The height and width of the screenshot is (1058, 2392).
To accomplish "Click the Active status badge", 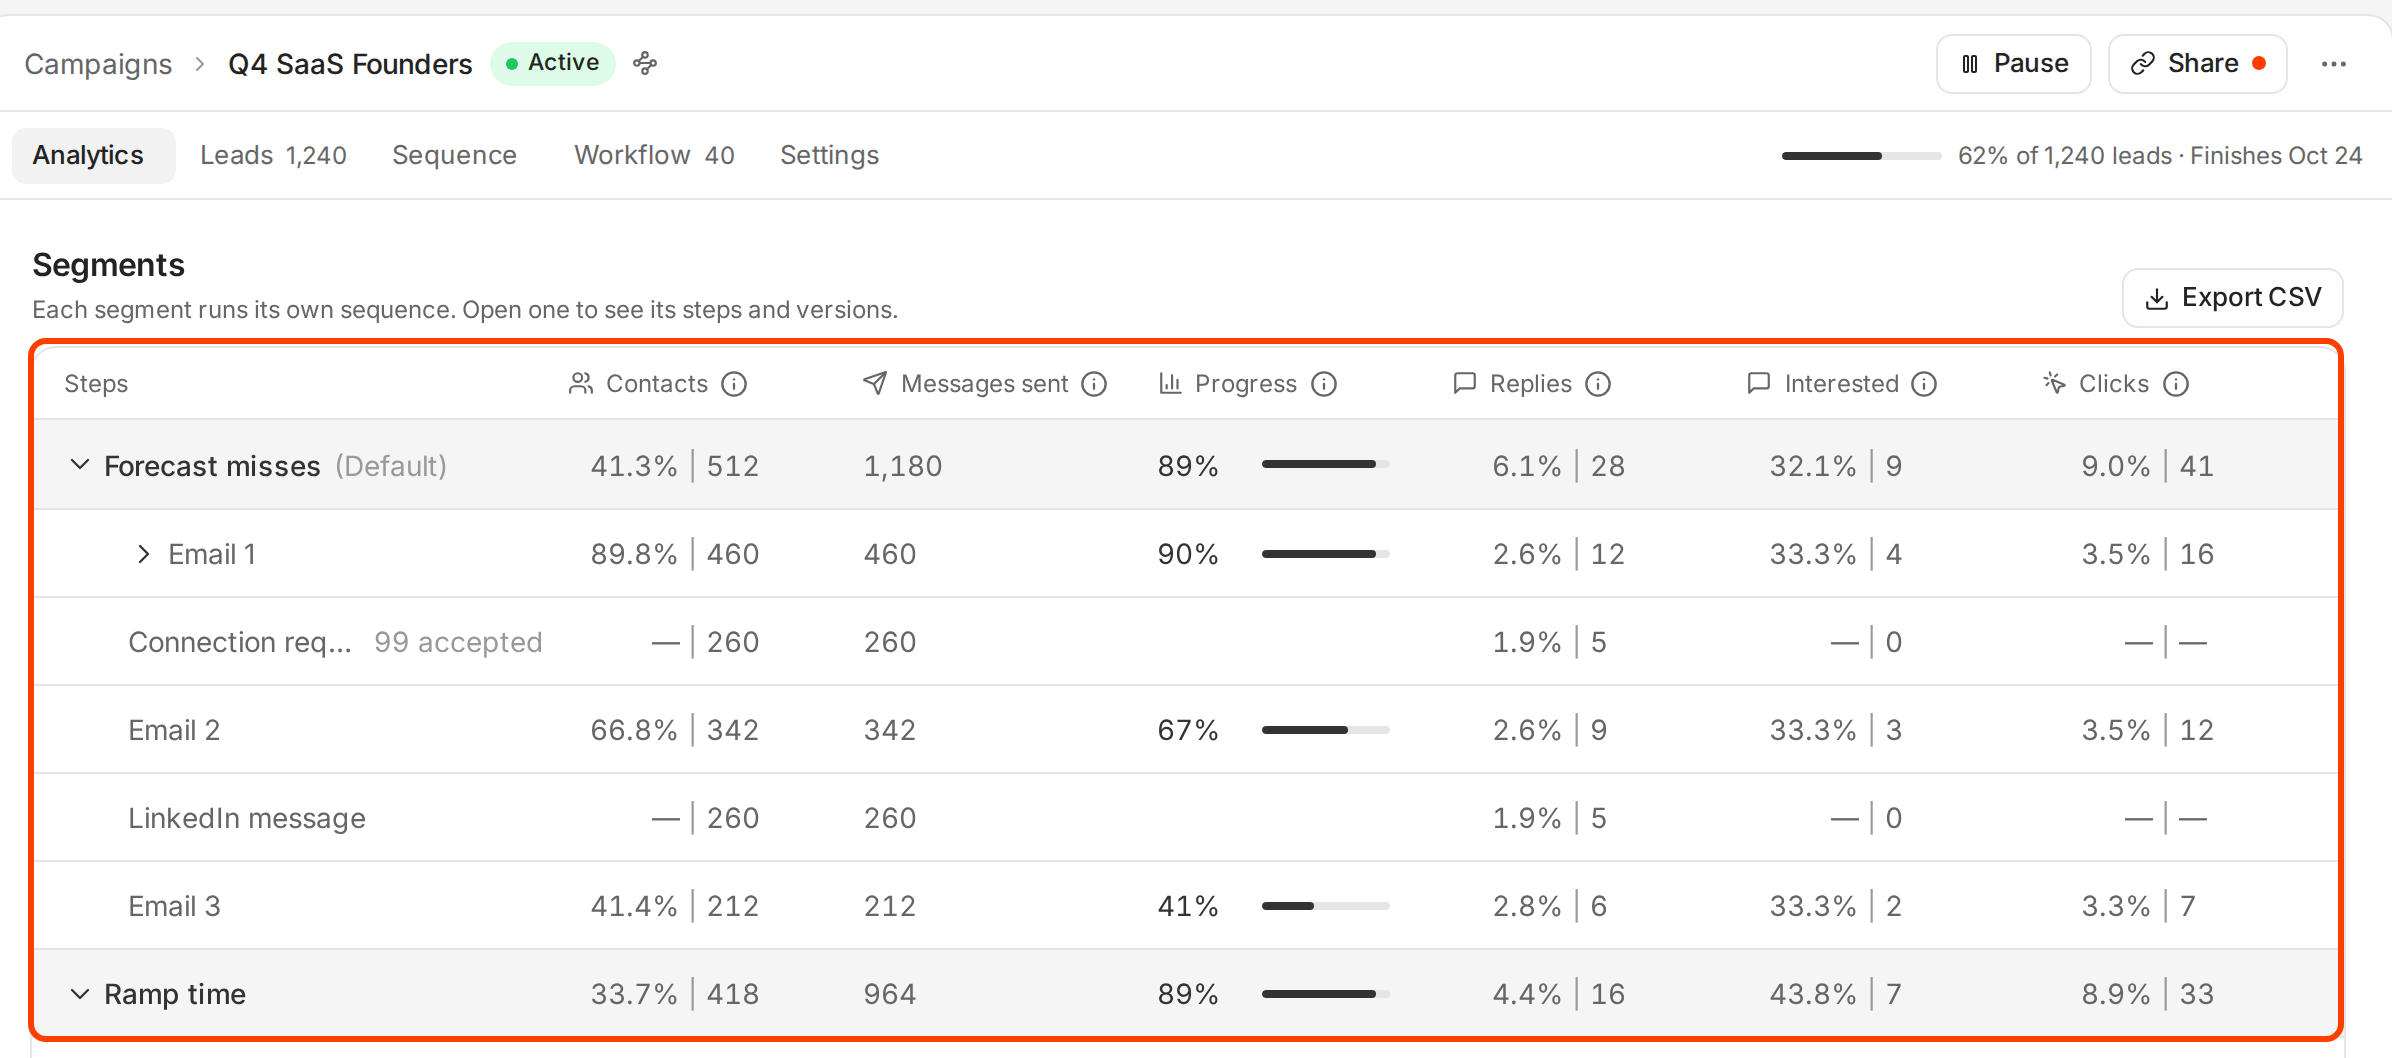I will (553, 64).
